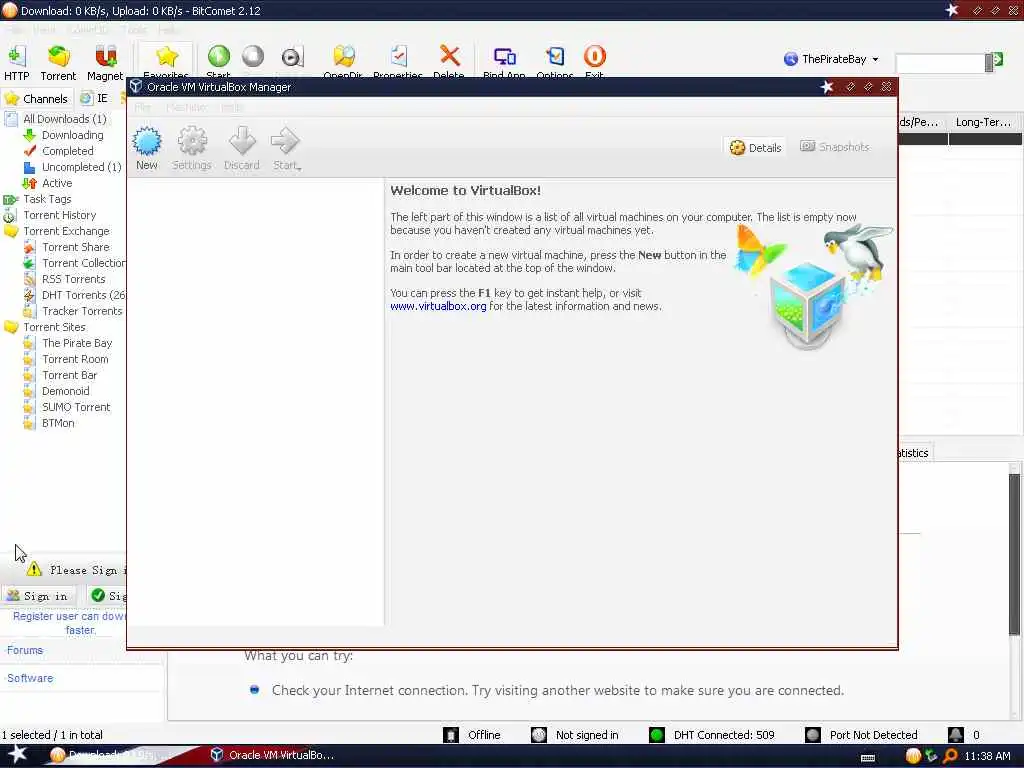Click the green Start button in BitComet
This screenshot has height=768, width=1024.
click(219, 57)
